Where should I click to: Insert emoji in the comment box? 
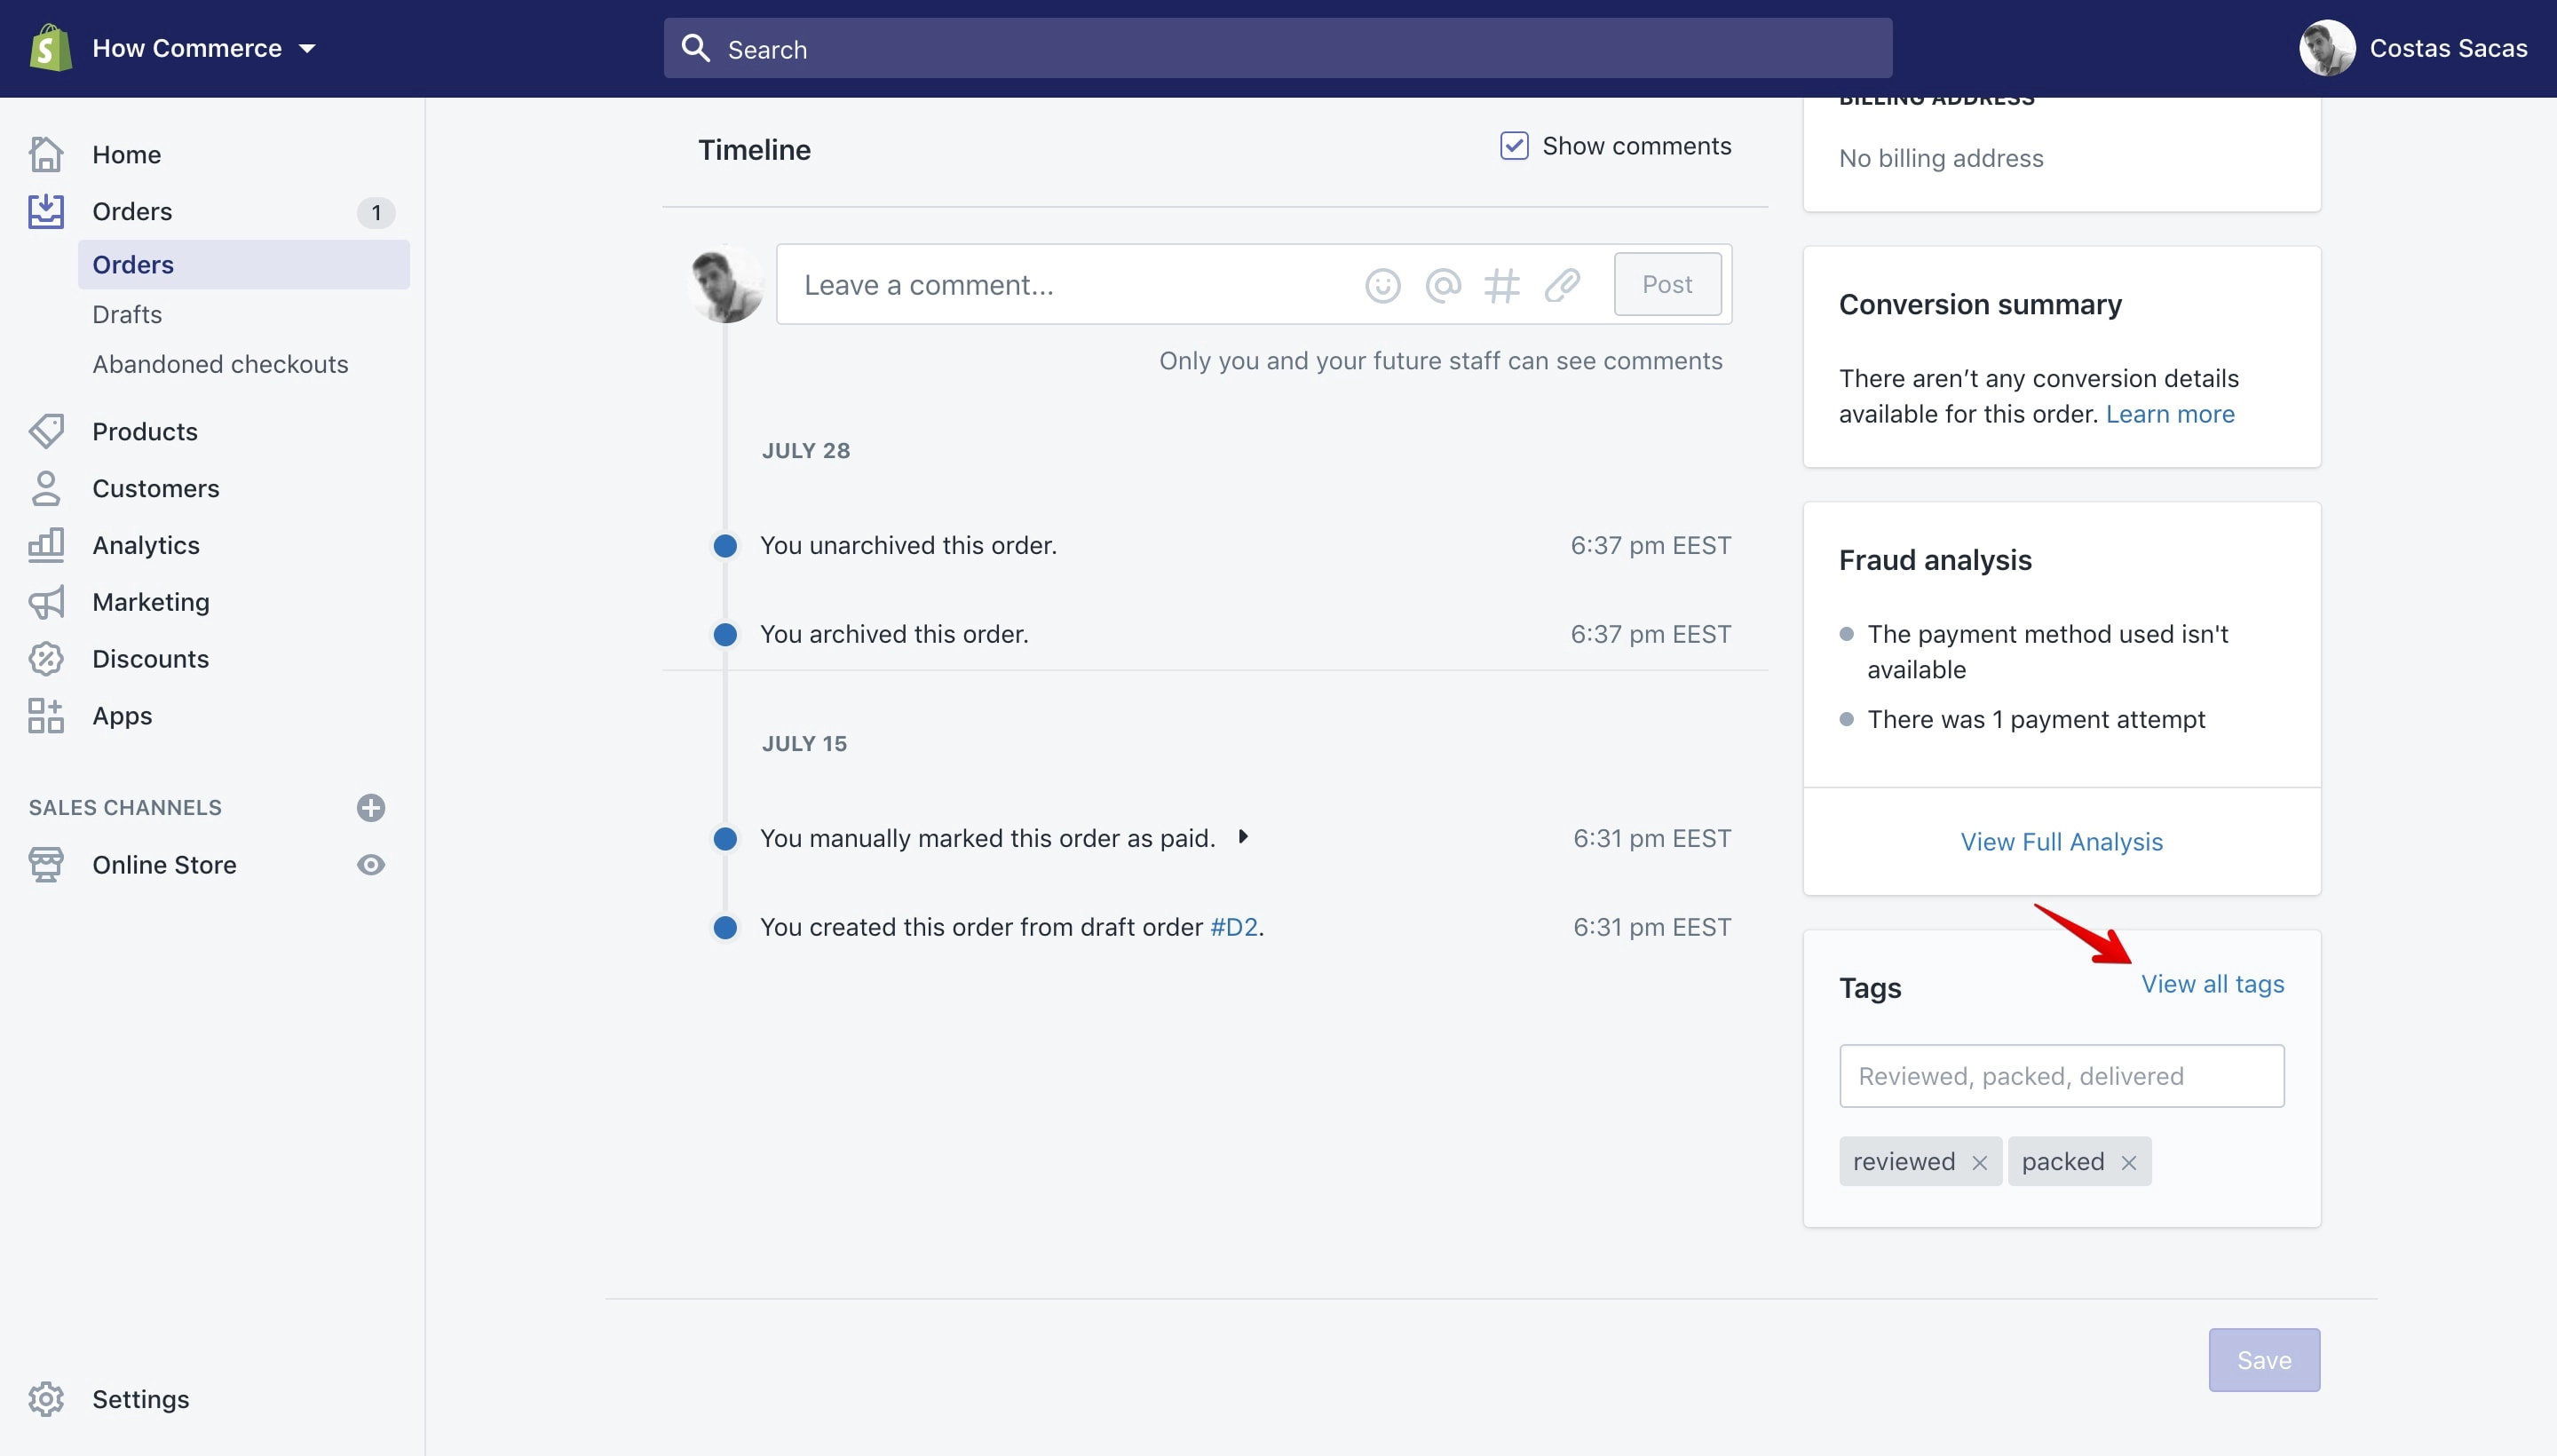click(x=1382, y=286)
